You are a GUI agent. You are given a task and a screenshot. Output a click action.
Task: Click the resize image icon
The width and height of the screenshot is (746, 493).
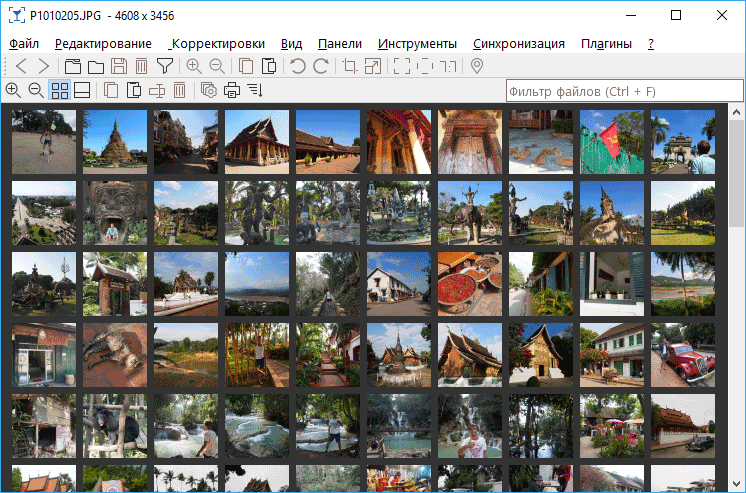373,67
